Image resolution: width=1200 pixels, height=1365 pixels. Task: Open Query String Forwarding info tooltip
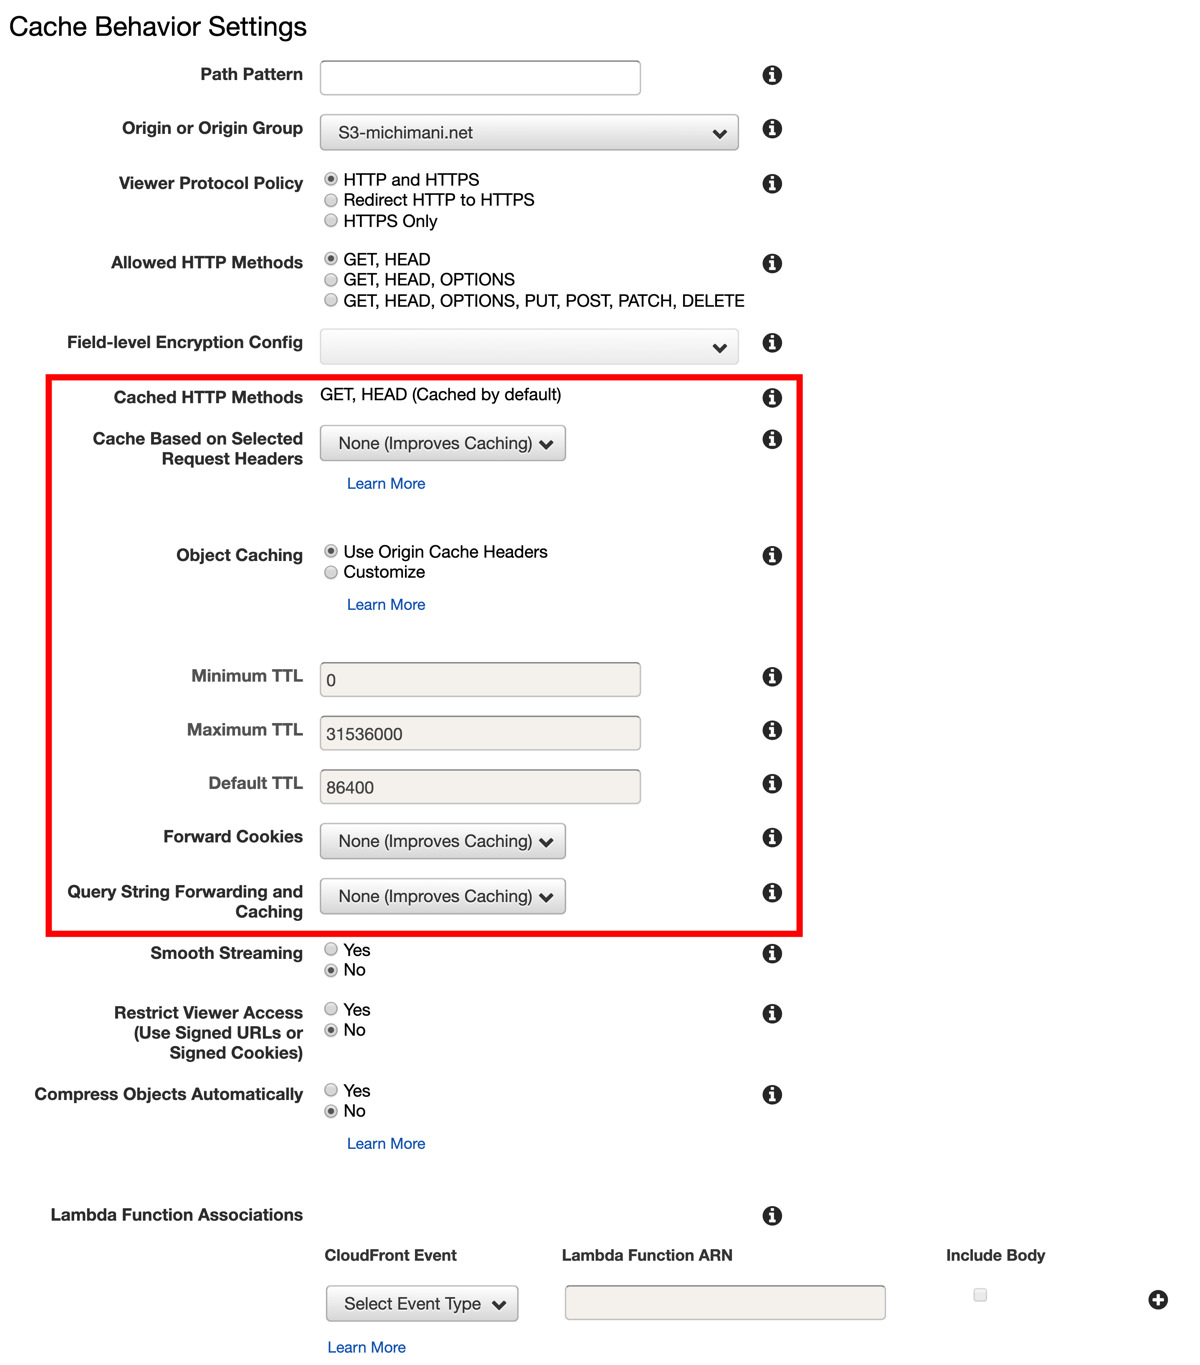771,893
